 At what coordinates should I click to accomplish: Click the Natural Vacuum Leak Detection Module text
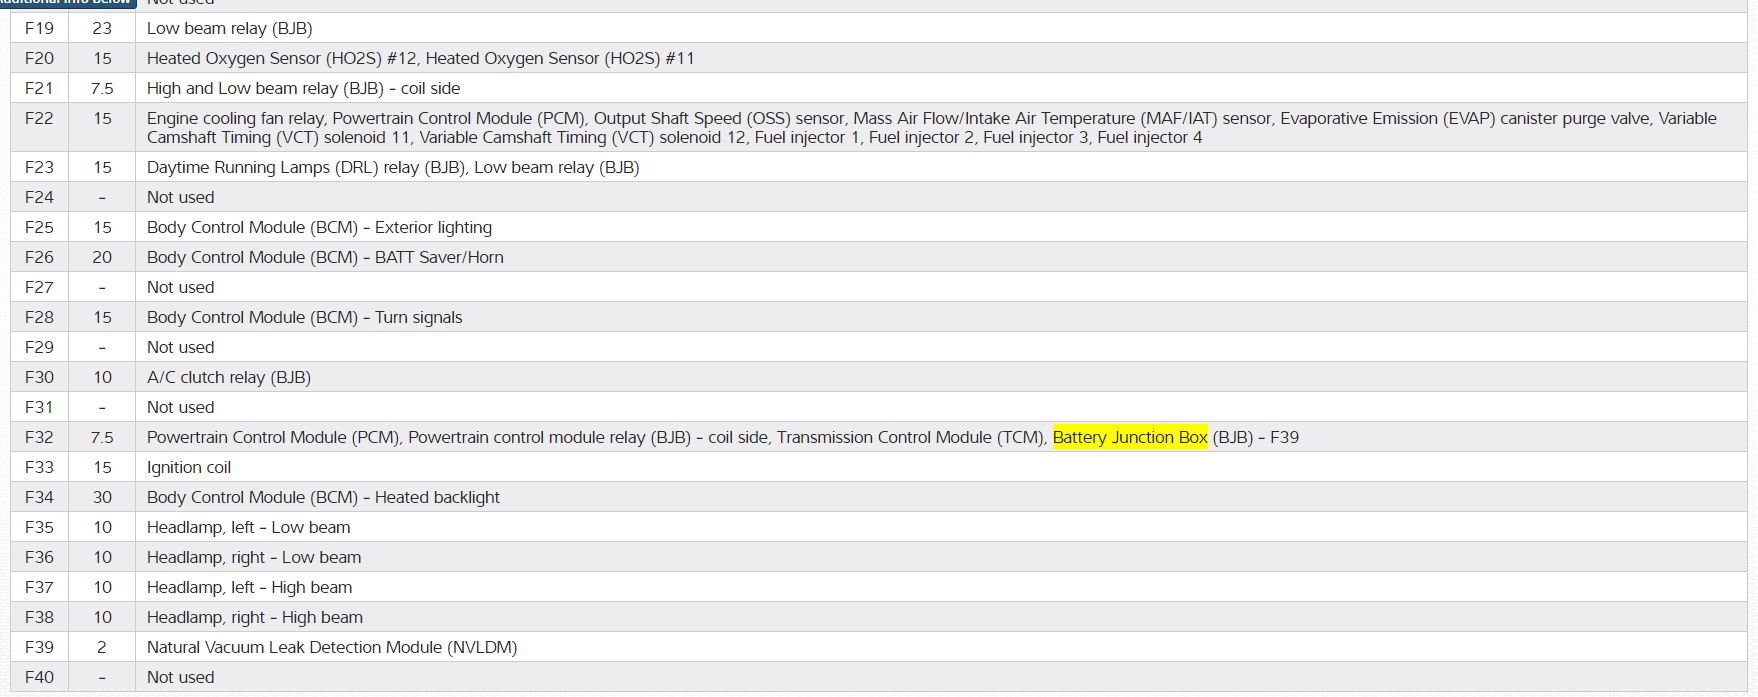coord(331,647)
